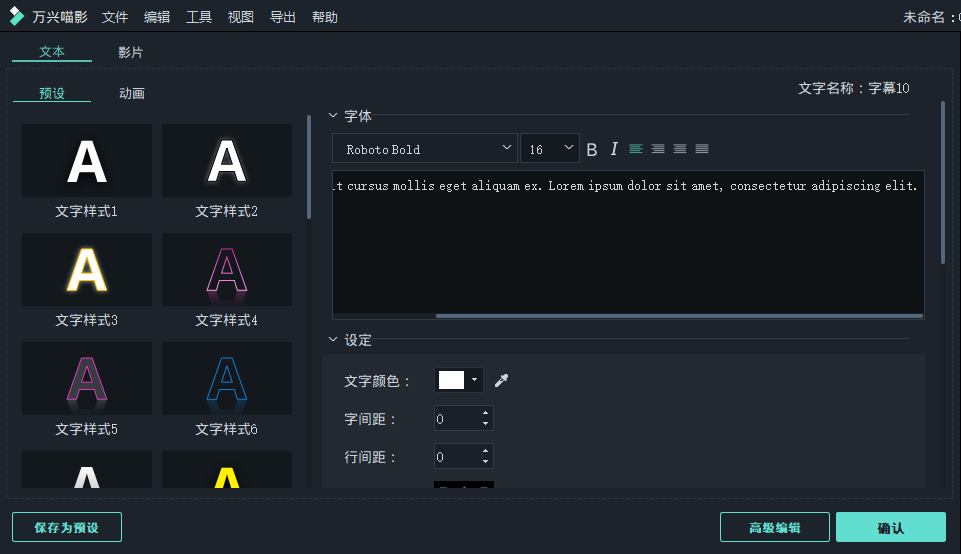Align text to the left

click(636, 149)
